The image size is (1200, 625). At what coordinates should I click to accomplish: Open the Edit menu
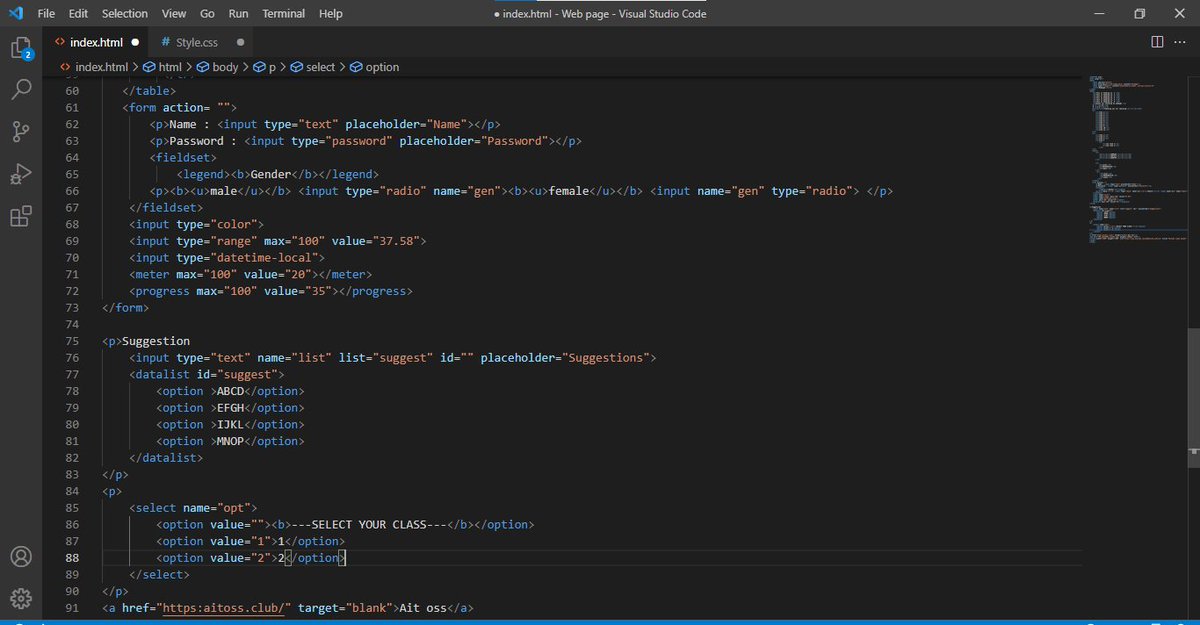(79, 13)
